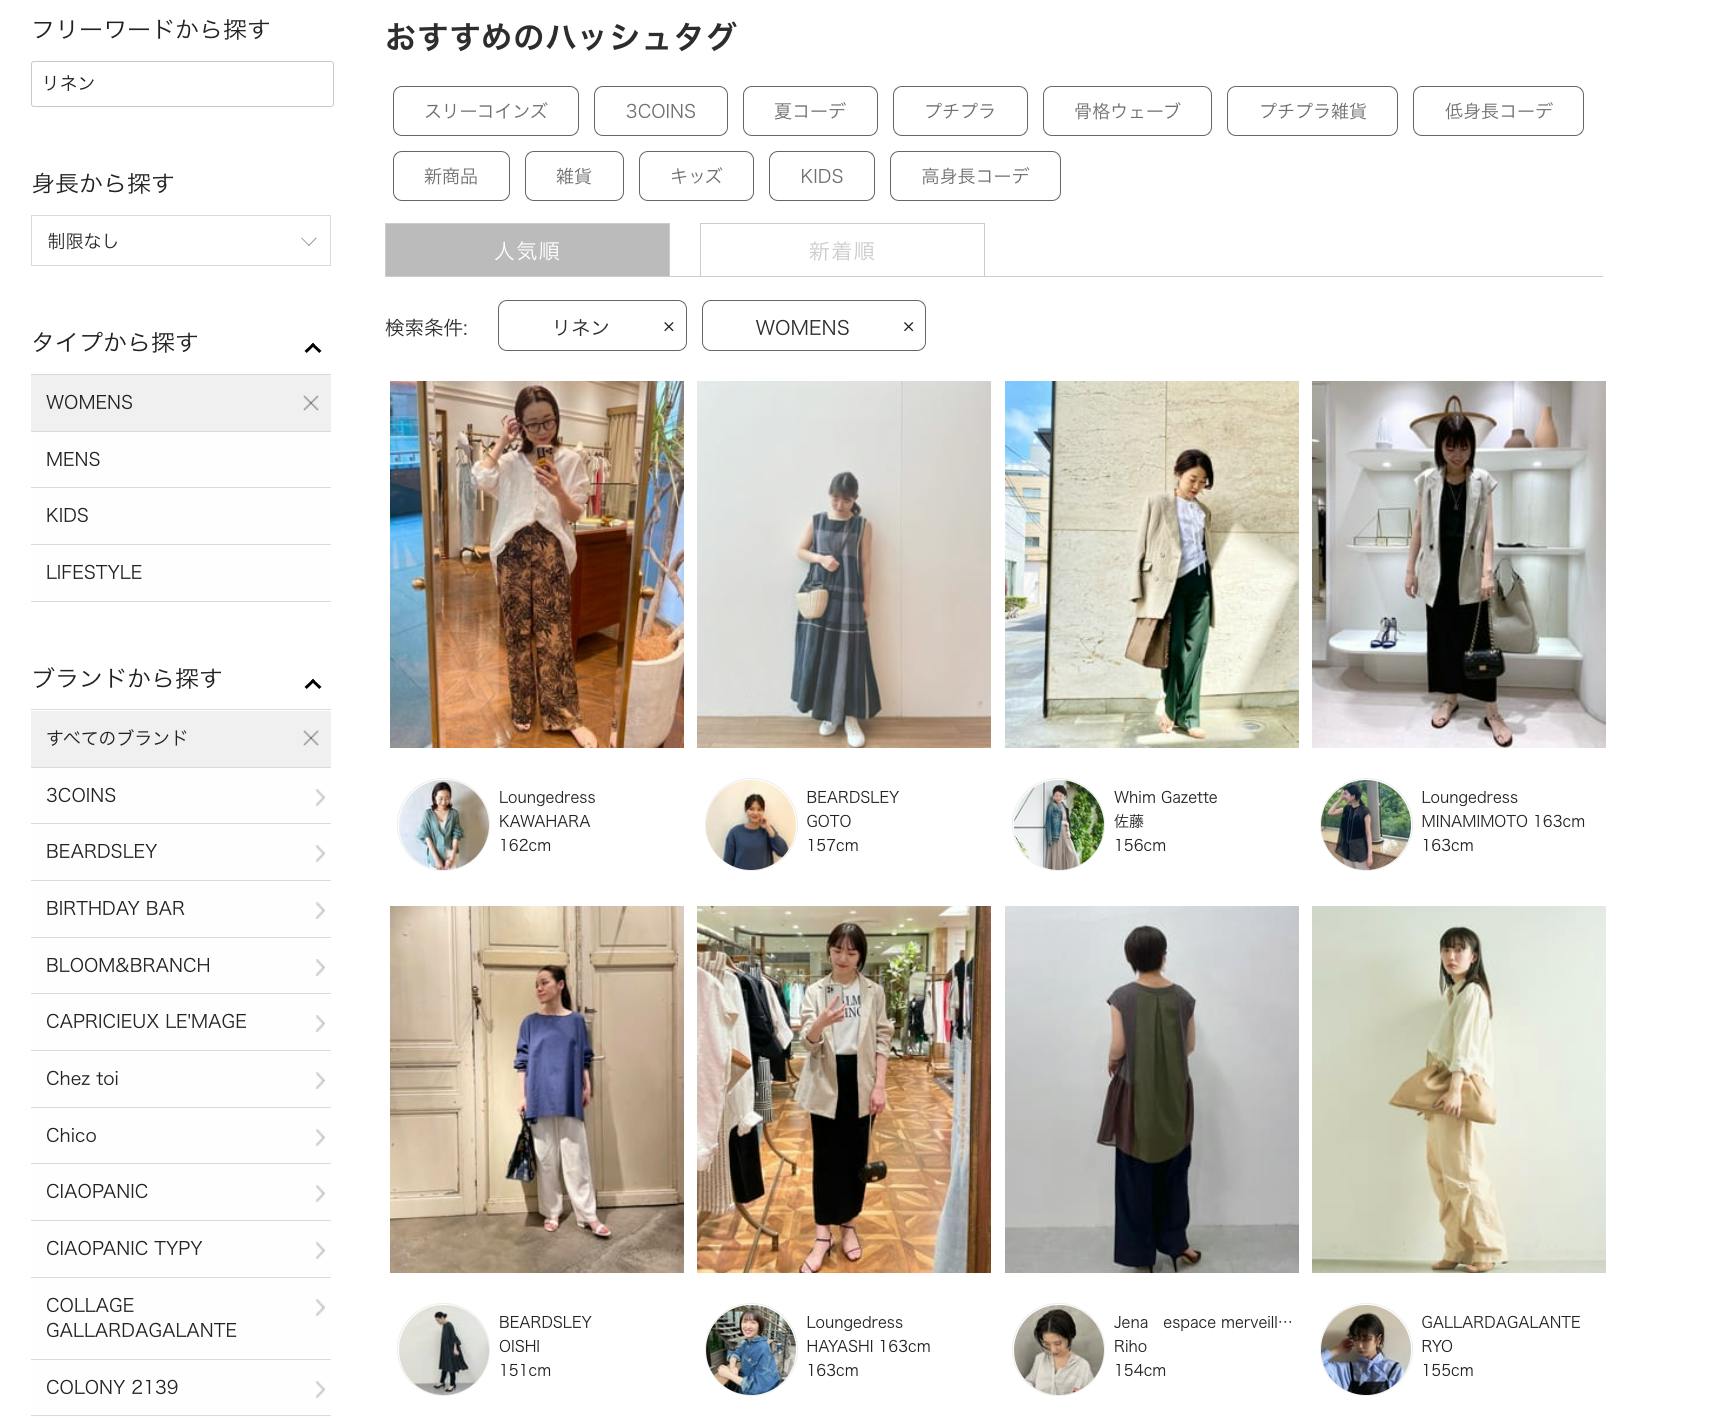The image size is (1716, 1418).
Task: Select the LIFESTYLE type filter
Action: coord(181,573)
